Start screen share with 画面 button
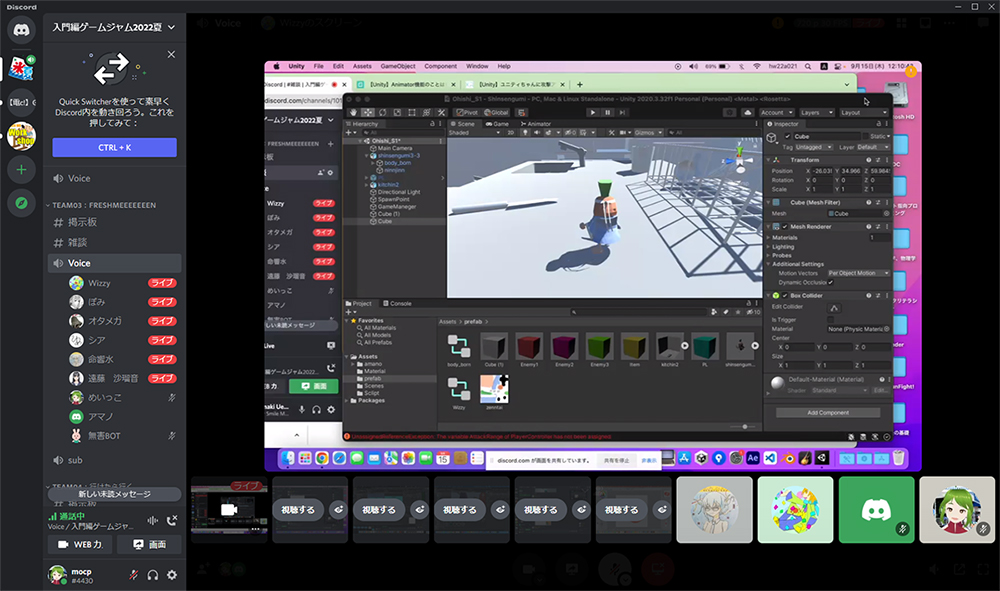This screenshot has width=1000, height=591. tap(150, 544)
